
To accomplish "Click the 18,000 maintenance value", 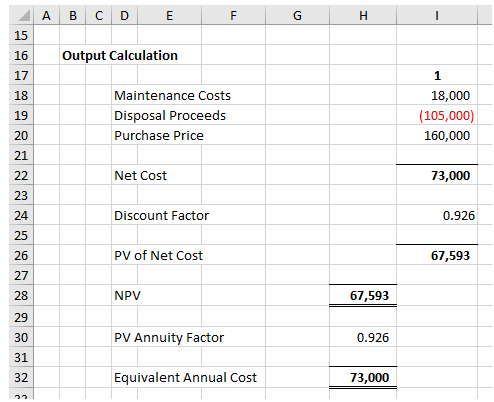I will (450, 95).
